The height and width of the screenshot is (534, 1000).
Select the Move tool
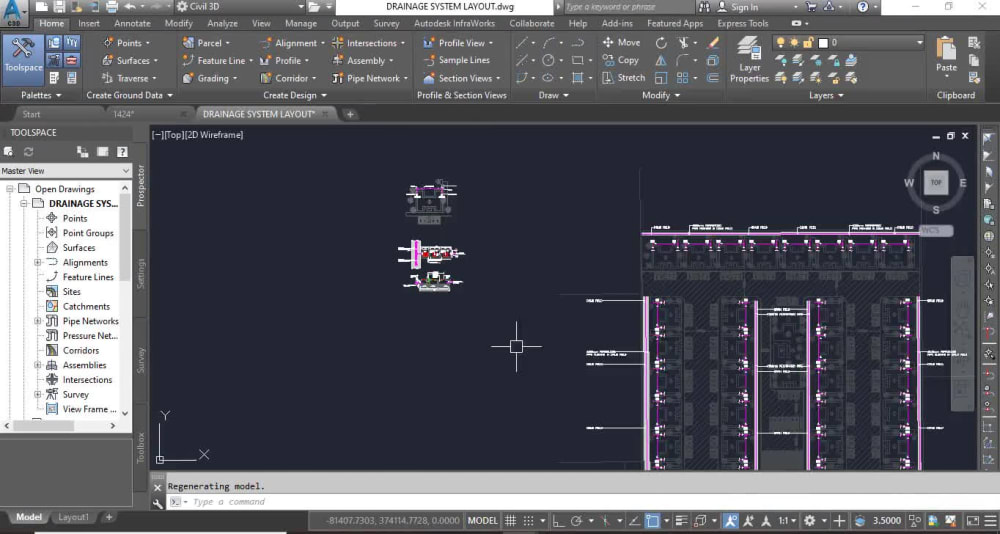point(620,43)
